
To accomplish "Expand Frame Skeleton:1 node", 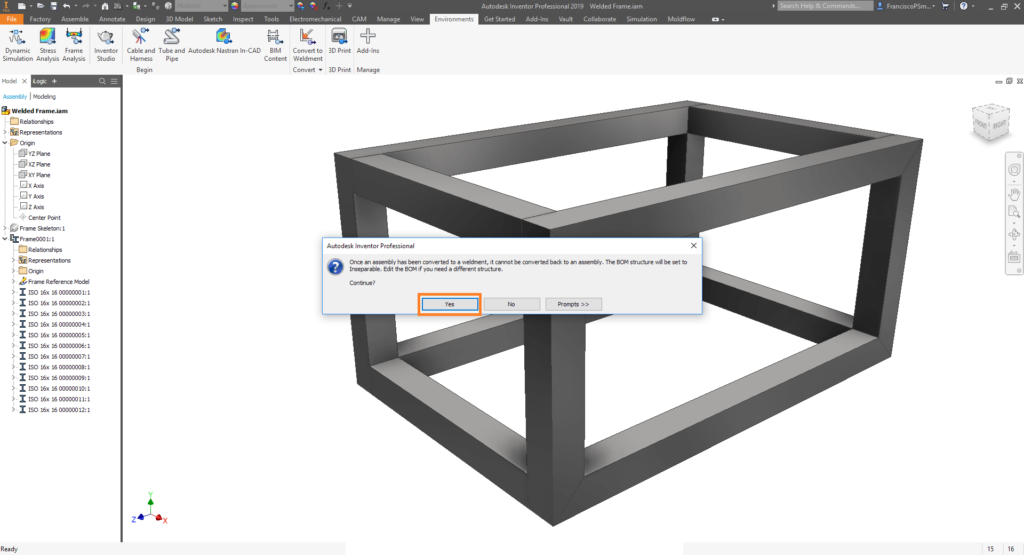I will [5, 228].
